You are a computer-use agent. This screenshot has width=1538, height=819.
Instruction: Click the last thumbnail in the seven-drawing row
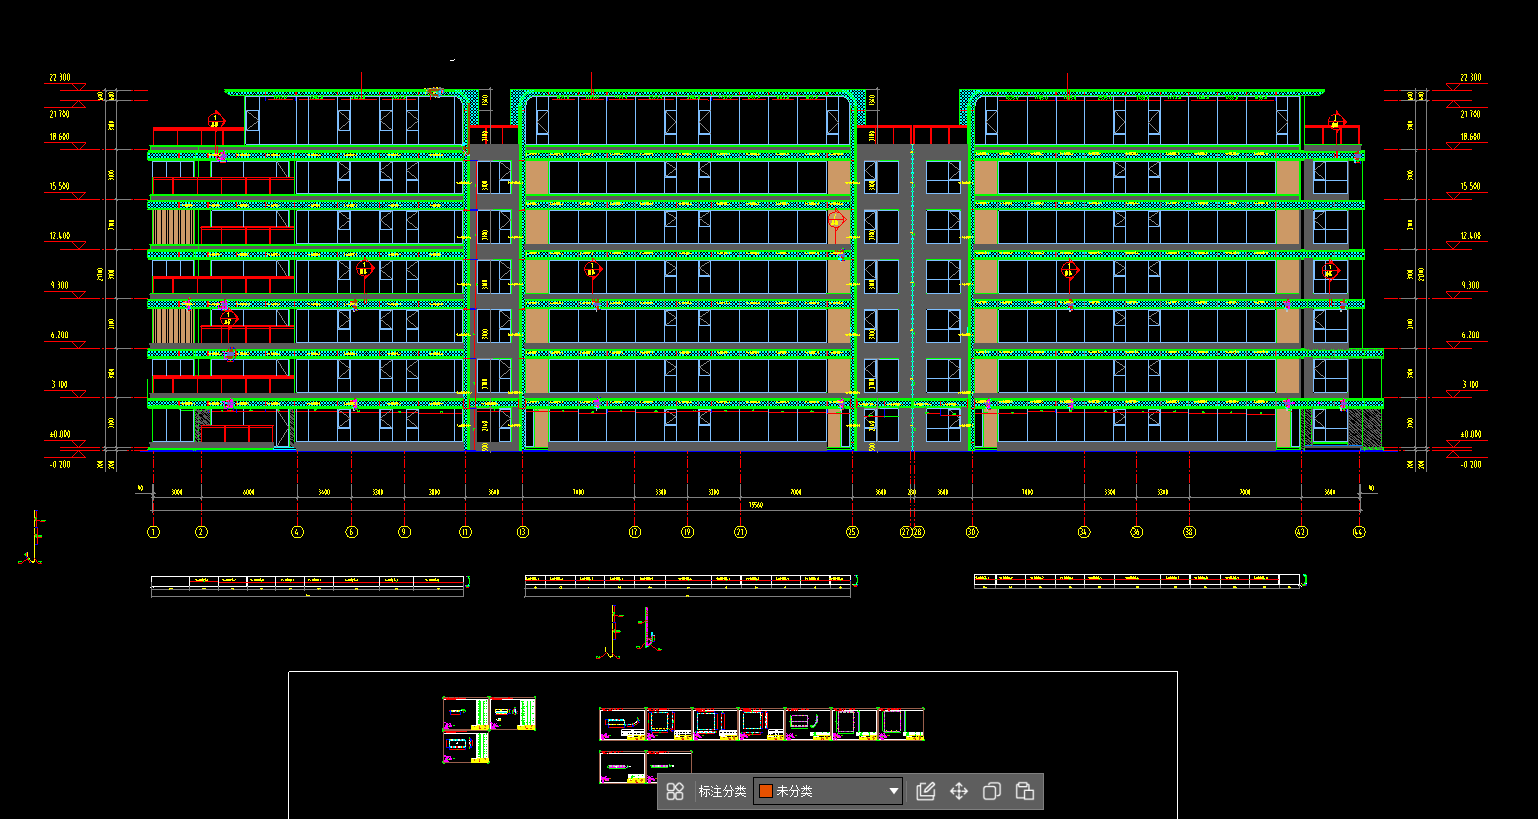(x=902, y=723)
